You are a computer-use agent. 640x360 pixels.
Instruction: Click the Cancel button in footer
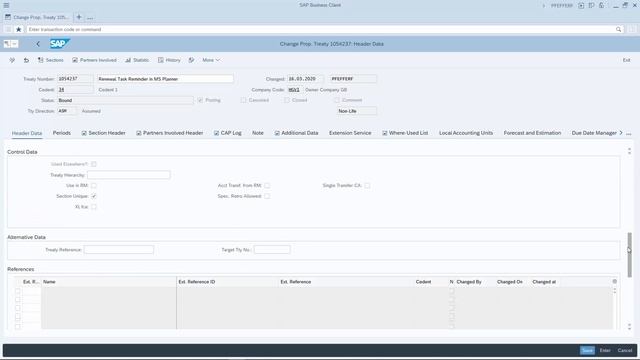(625, 350)
